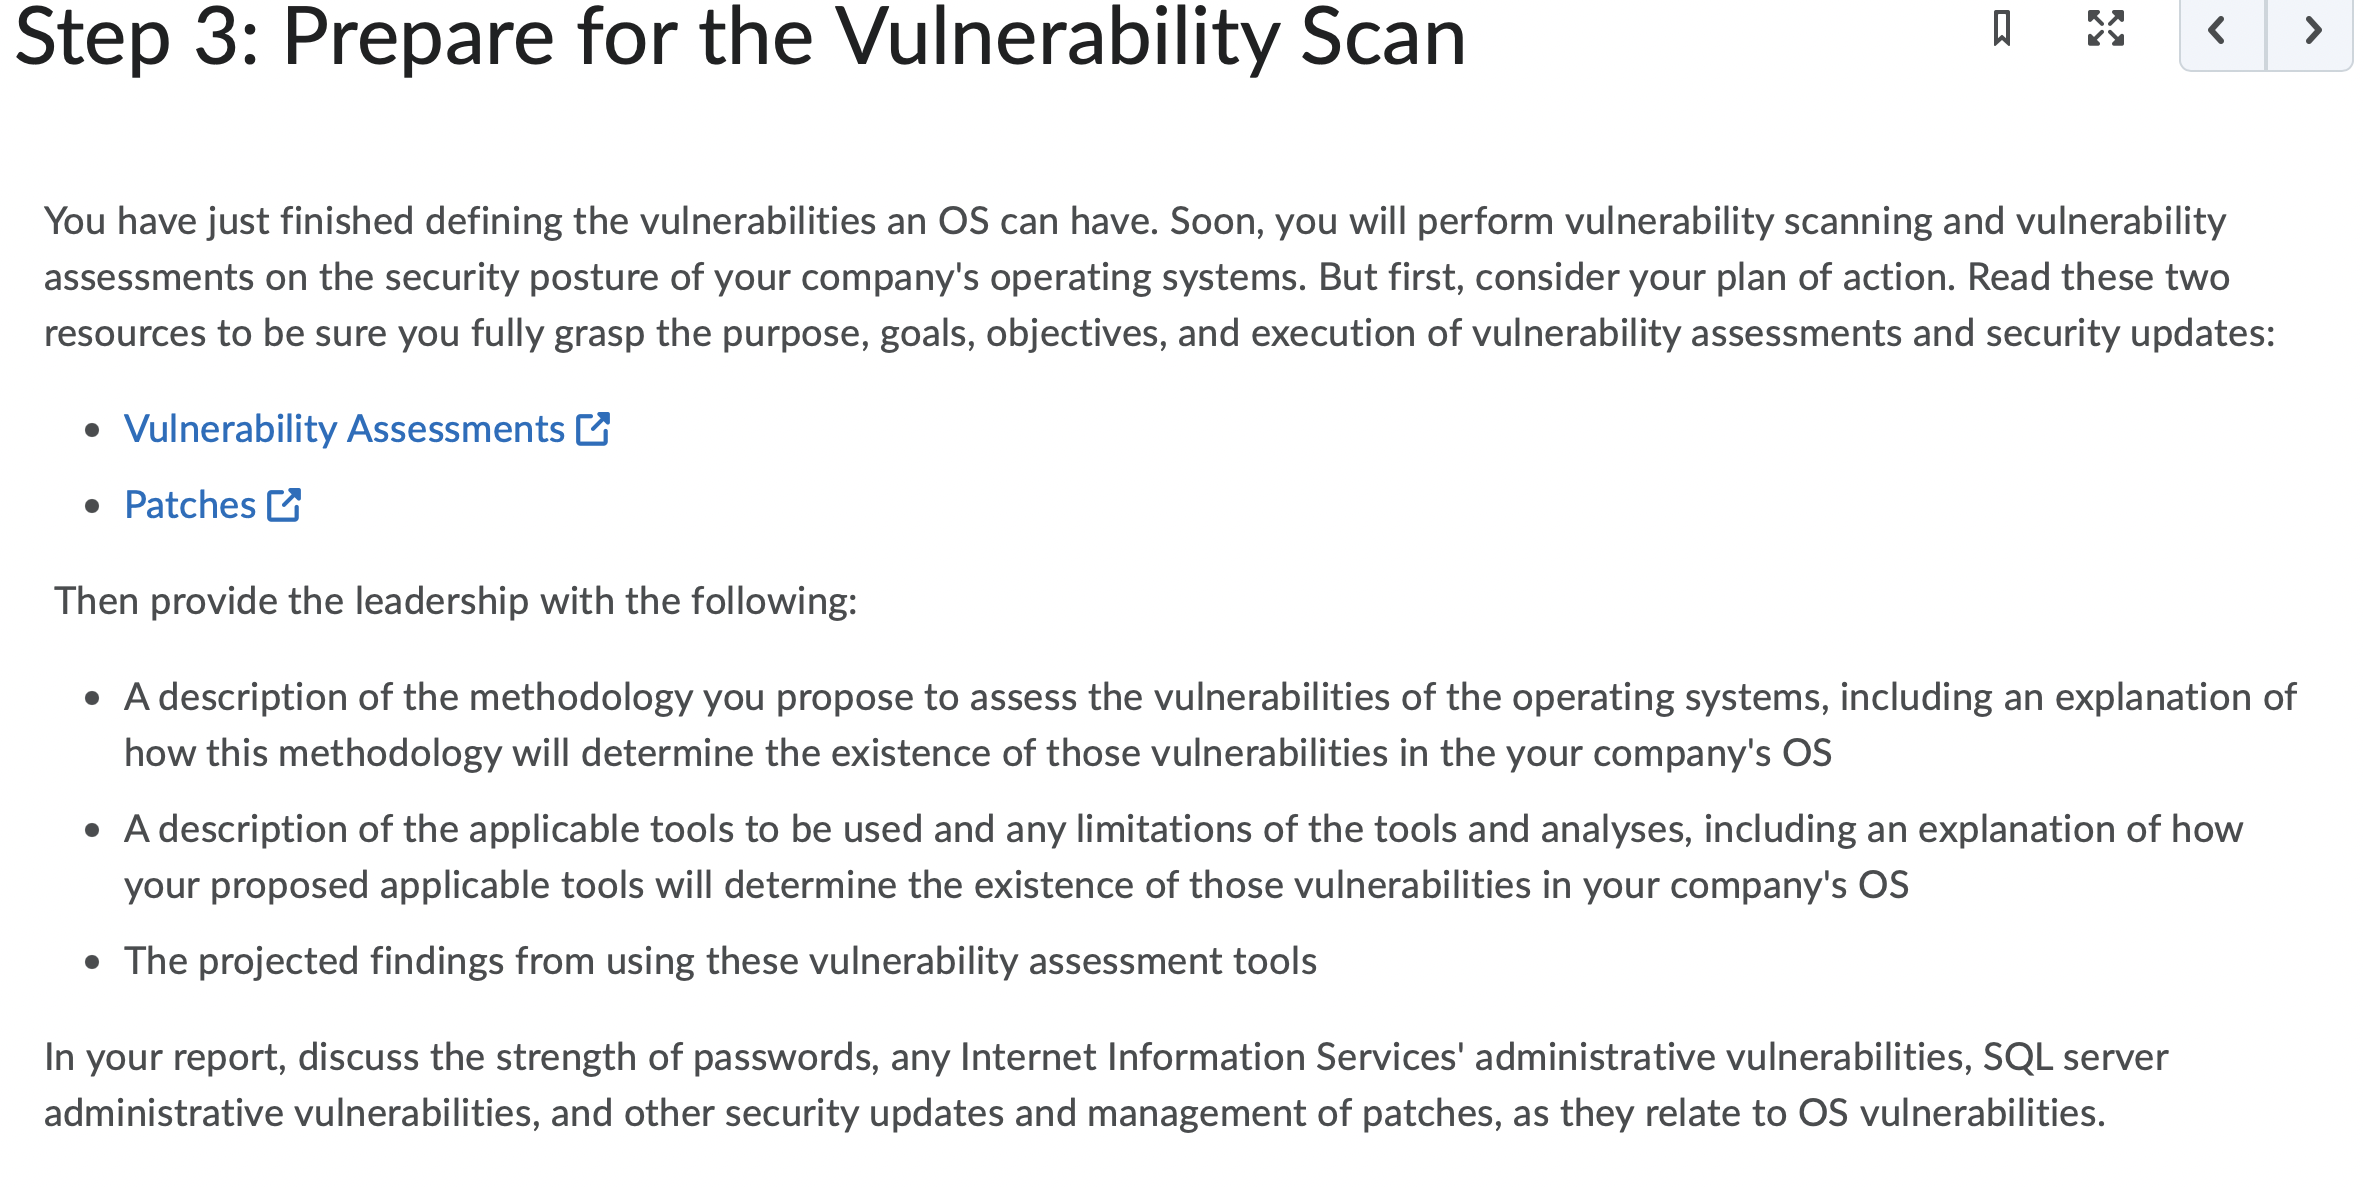Click the applicable tools description bullet text

click(x=1183, y=857)
